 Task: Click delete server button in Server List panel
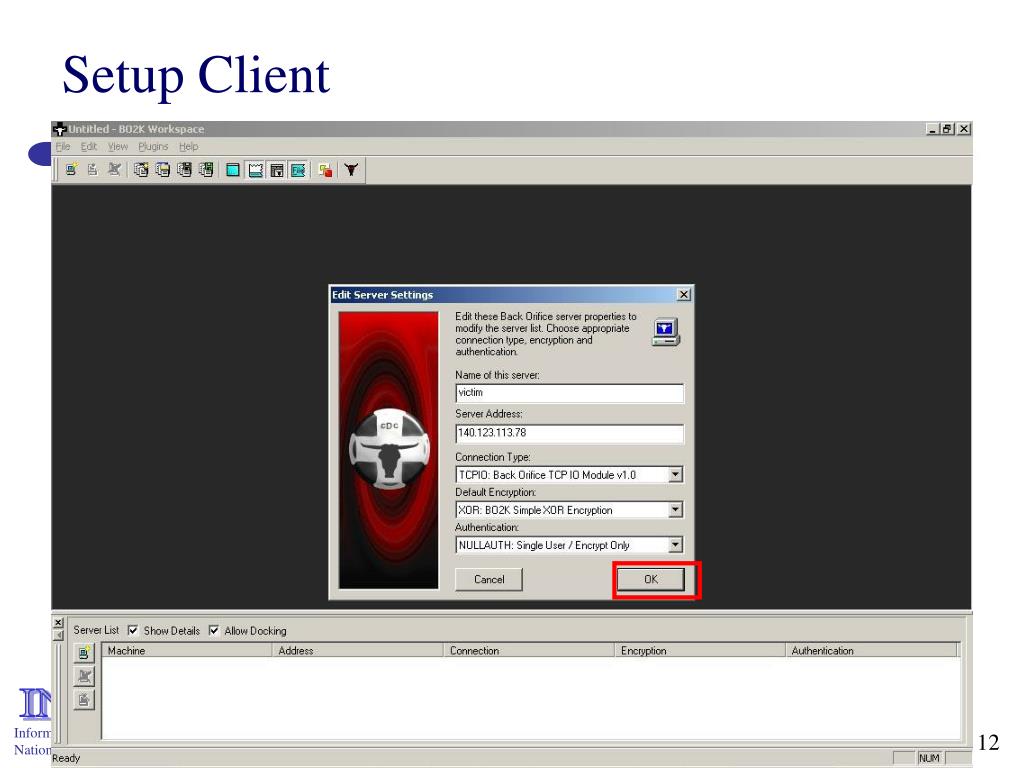[x=84, y=676]
